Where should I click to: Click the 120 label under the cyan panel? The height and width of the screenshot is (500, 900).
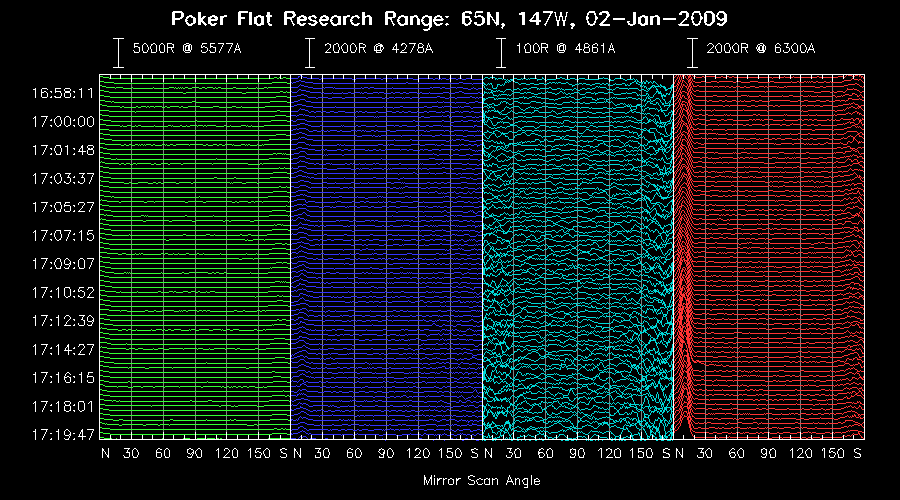609,454
